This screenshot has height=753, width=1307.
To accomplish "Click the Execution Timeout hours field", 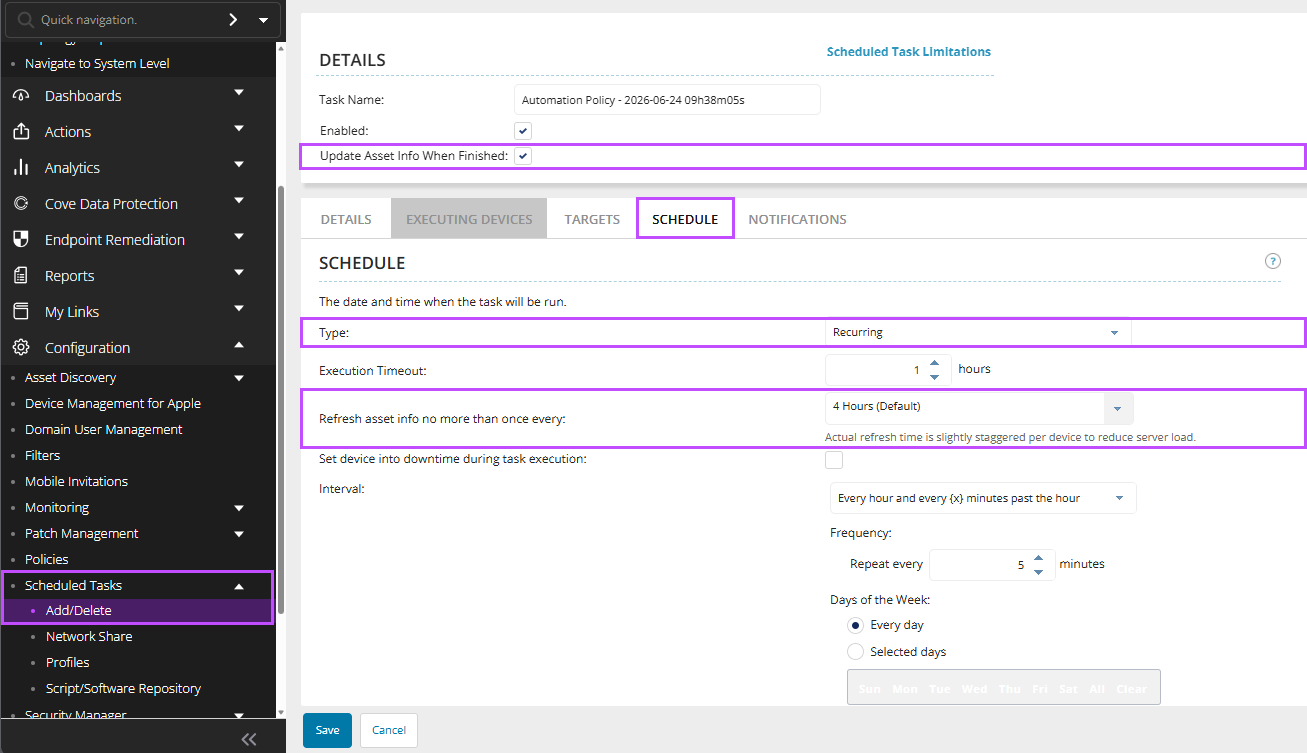I will pyautogui.click(x=888, y=370).
